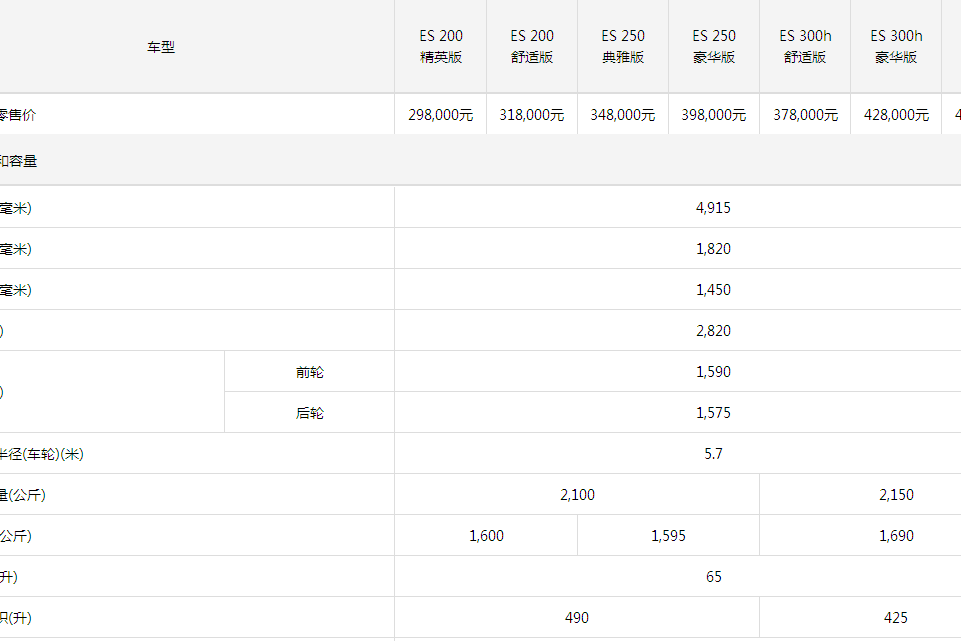Select the 378,000元 price cell
This screenshot has width=961, height=641.
pyautogui.click(x=805, y=115)
